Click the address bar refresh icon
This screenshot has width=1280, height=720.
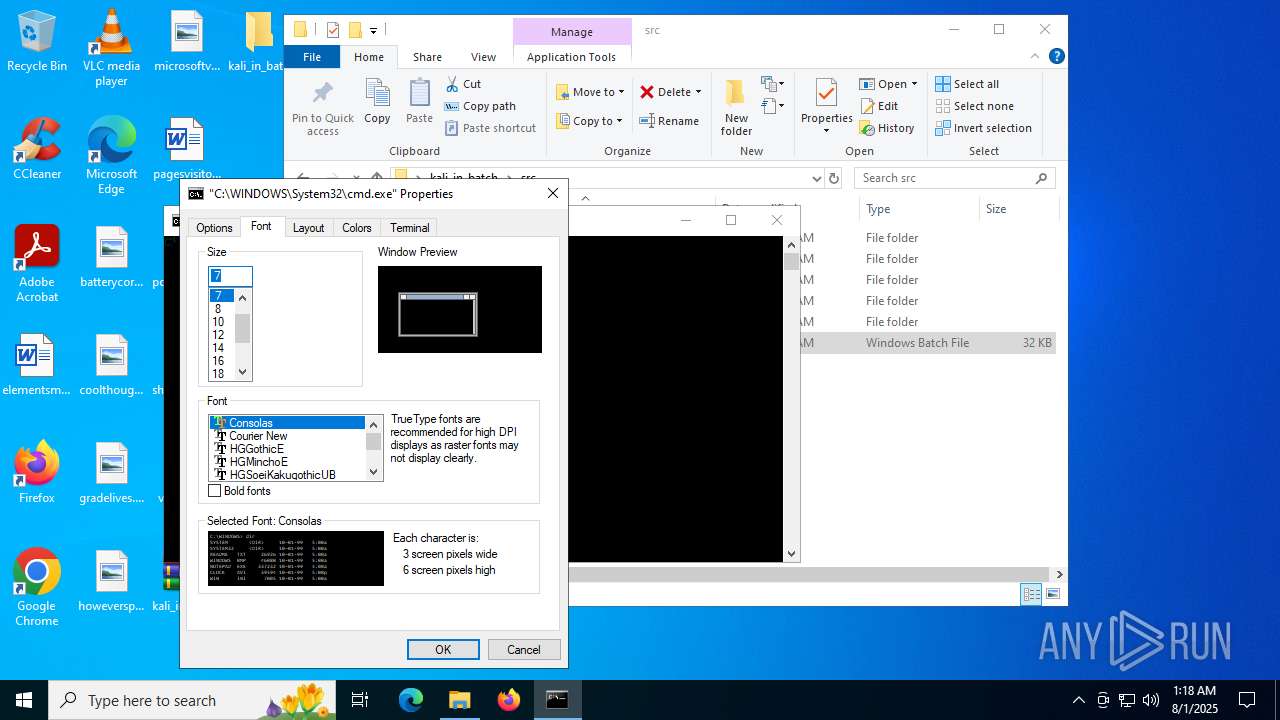point(834,178)
